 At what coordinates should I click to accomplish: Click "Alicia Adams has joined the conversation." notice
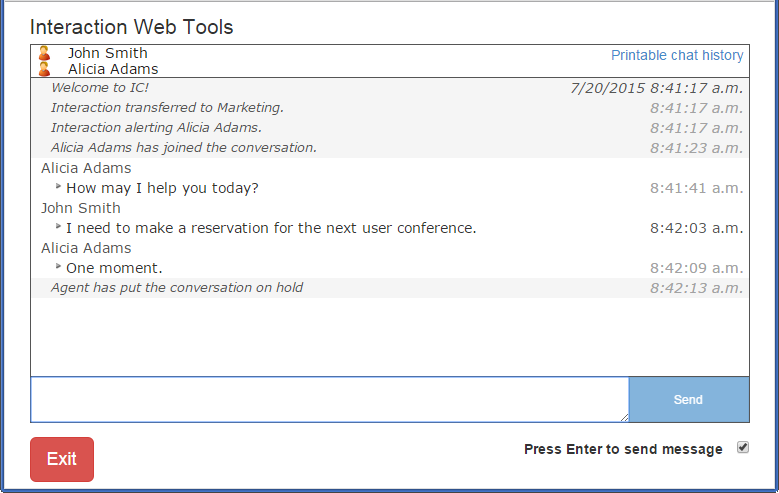(x=184, y=148)
